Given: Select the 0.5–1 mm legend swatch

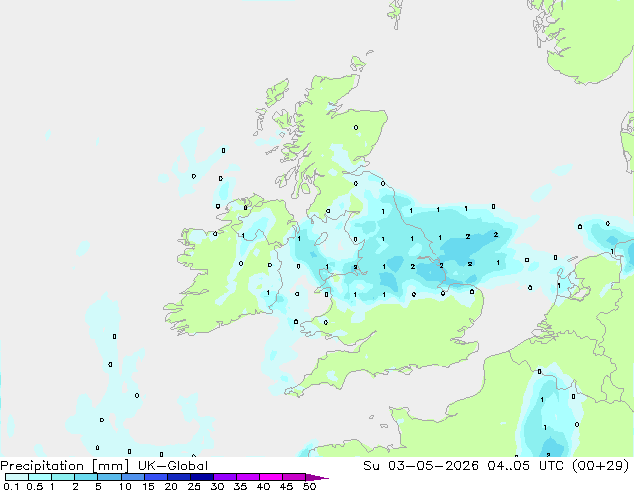Looking at the screenshot, I should point(40,477).
